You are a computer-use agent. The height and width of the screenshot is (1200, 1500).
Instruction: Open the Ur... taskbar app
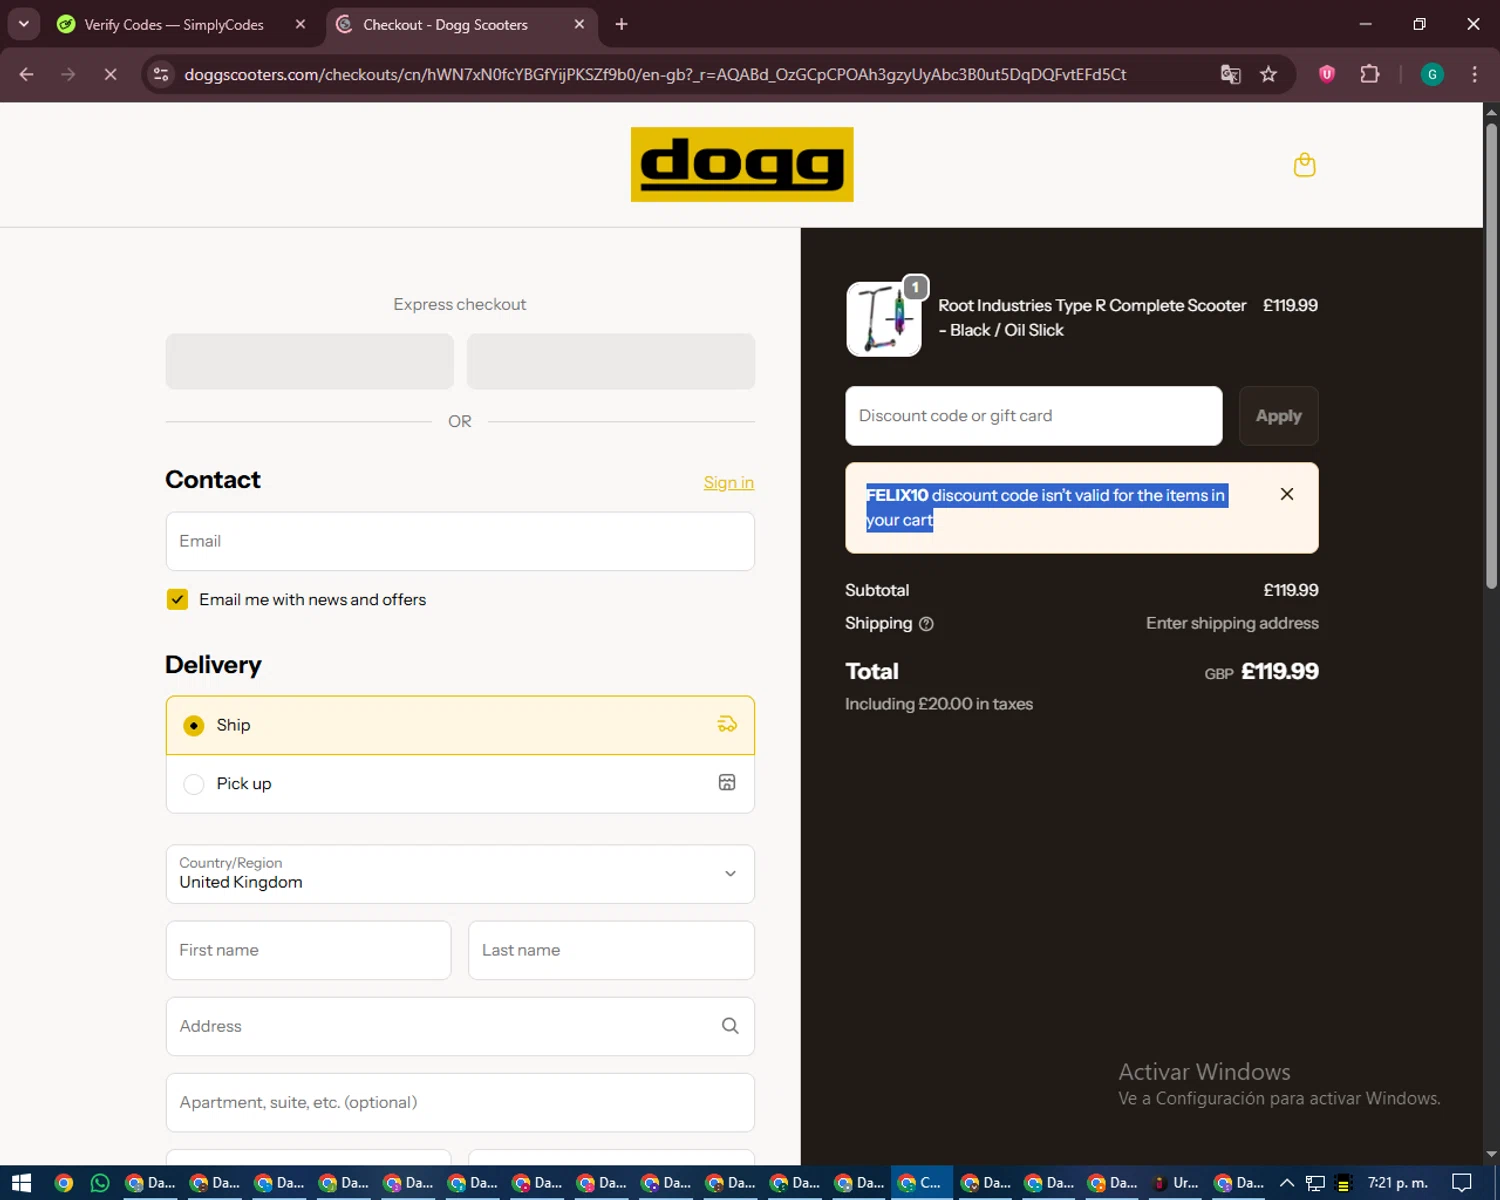pyautogui.click(x=1174, y=1183)
